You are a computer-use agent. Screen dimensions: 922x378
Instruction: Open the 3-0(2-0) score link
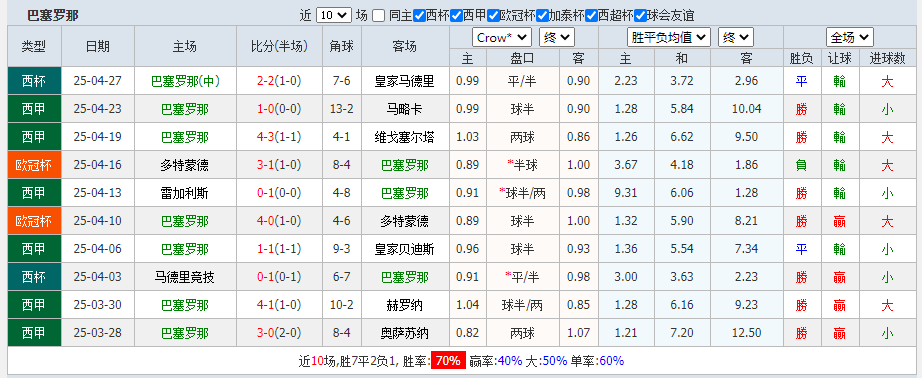[279, 333]
